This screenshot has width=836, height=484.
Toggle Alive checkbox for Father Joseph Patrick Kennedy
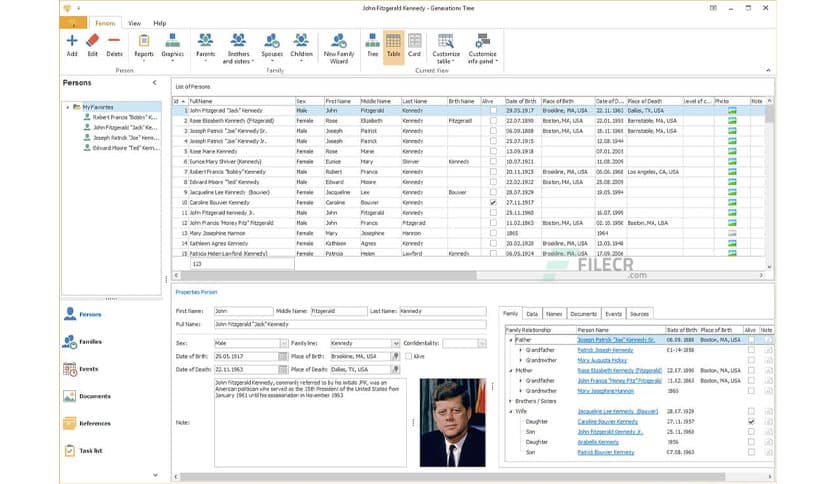tap(751, 340)
